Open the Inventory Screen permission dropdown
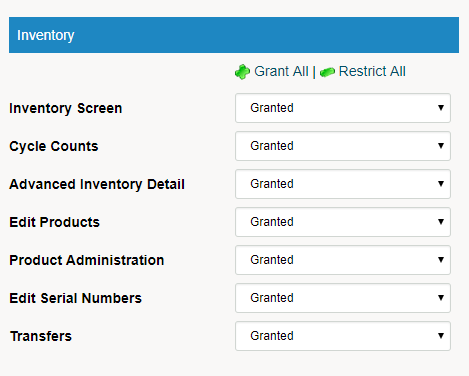Image resolution: width=469 pixels, height=376 pixels. 343,108
